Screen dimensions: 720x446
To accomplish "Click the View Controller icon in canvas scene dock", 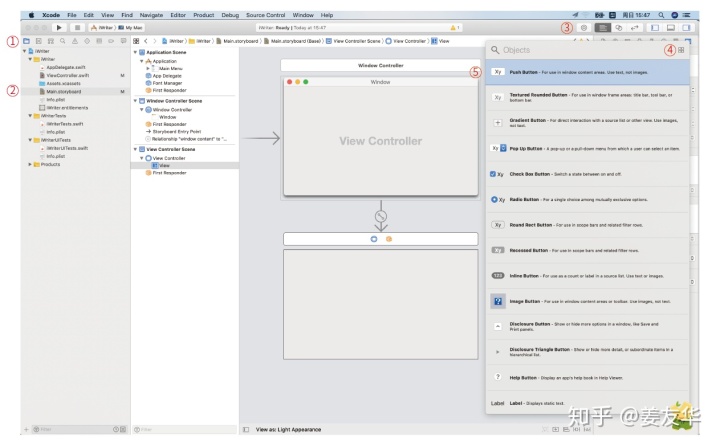I will (374, 239).
